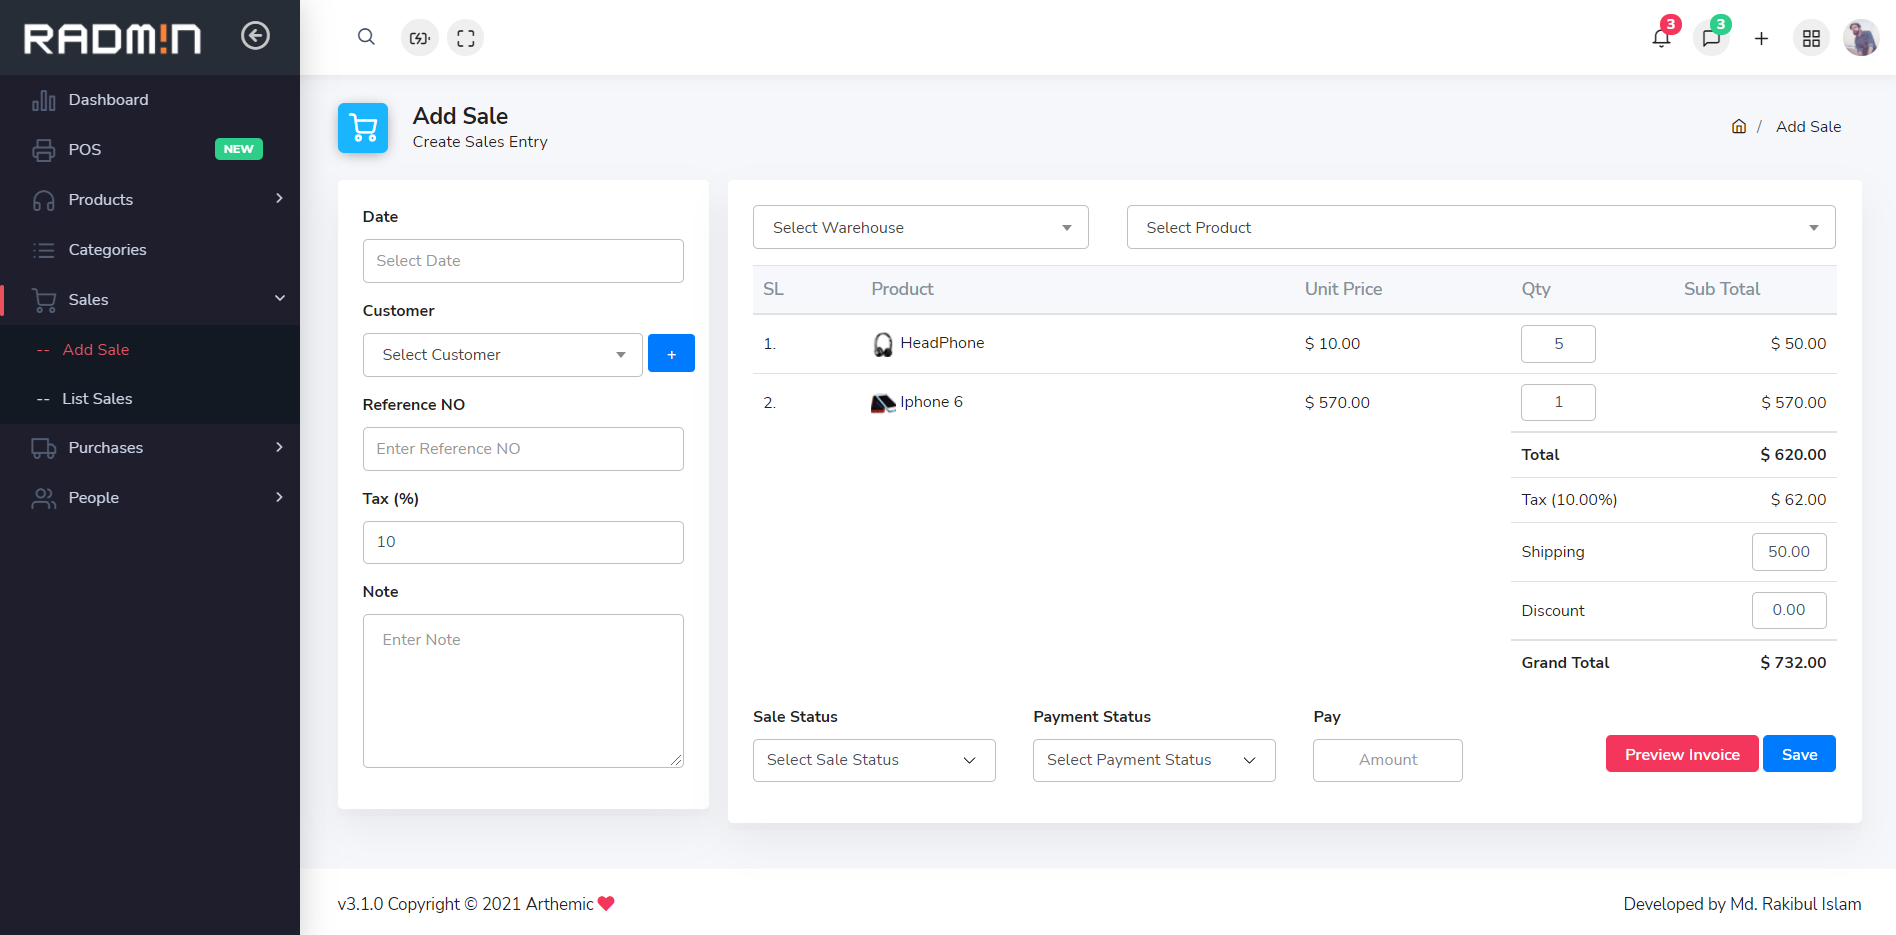Viewport: 1896px width, 935px height.
Task: Click the Tax (%) input field
Action: coord(523,542)
